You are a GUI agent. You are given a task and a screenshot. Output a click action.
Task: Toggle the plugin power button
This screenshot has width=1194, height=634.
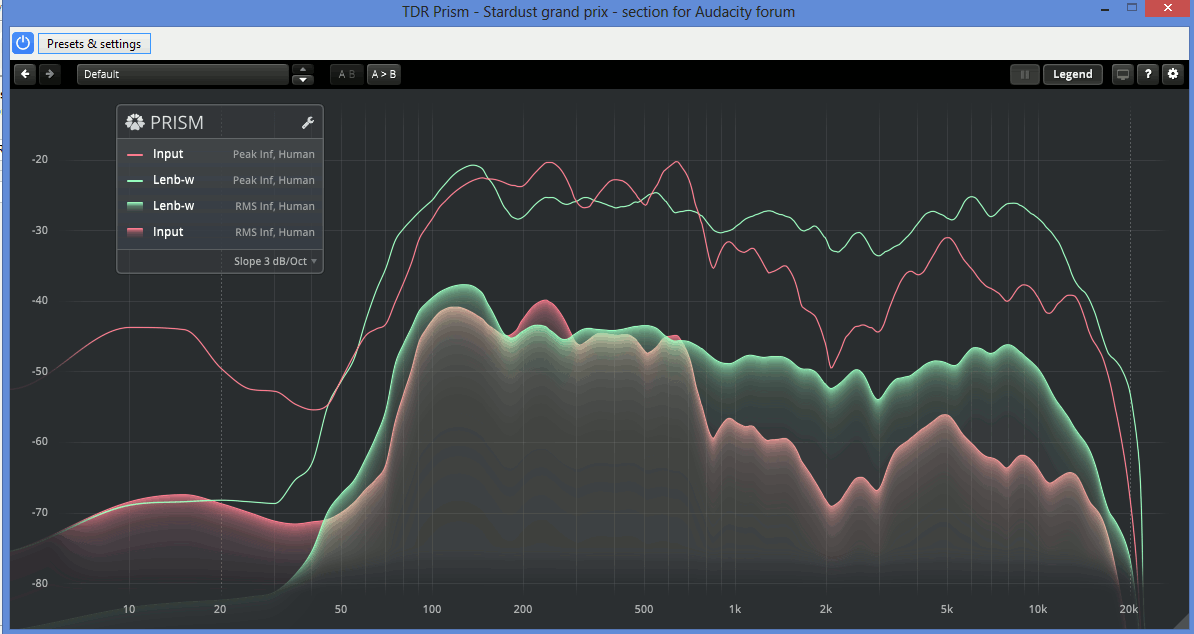(23, 43)
